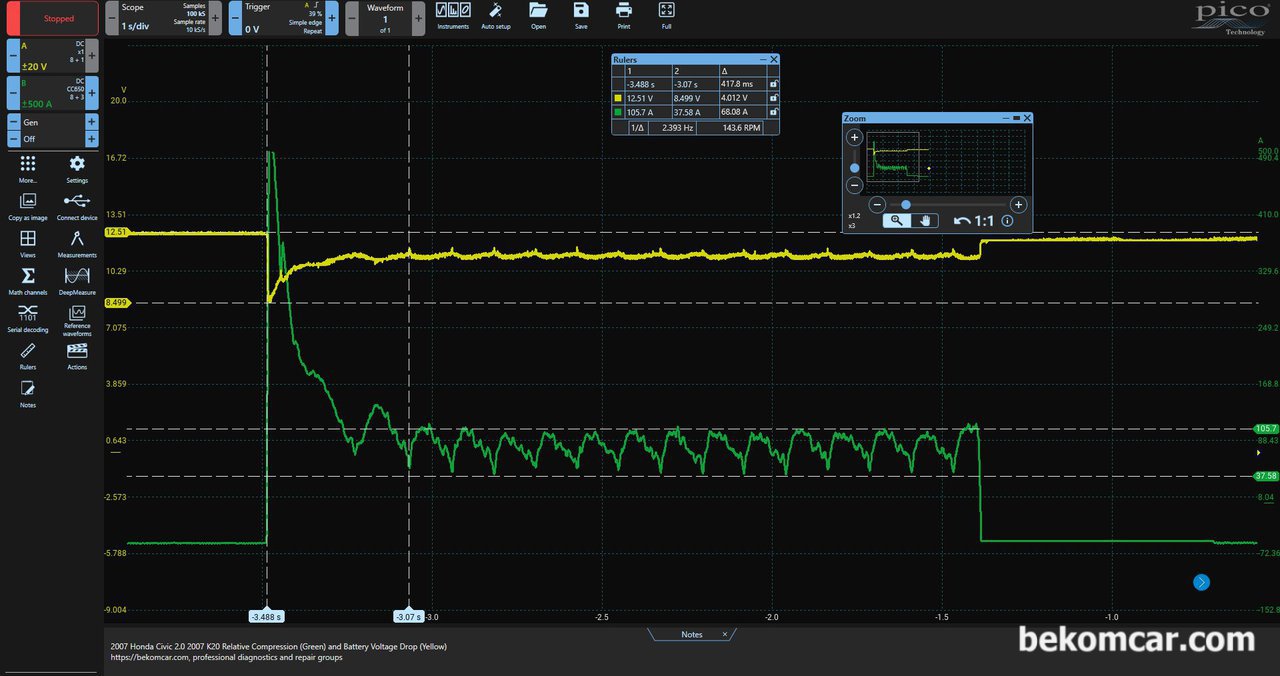This screenshot has width=1280, height=676.
Task: Open a saved waveform file
Action: tap(538, 14)
